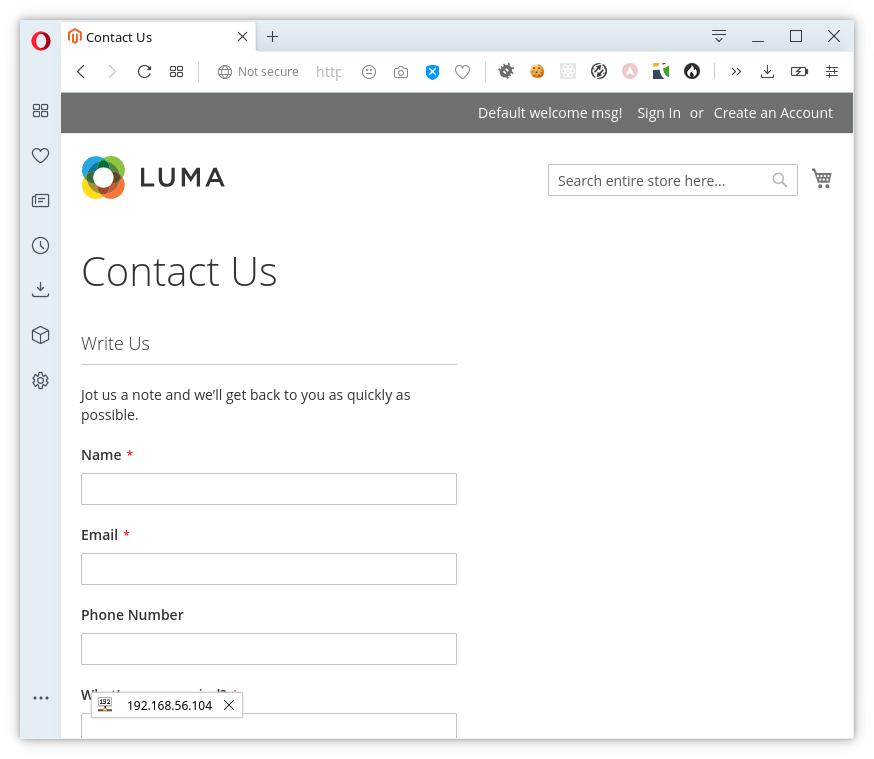The width and height of the screenshot is (874, 759).
Task: Click inside the Email input field
Action: (x=268, y=568)
